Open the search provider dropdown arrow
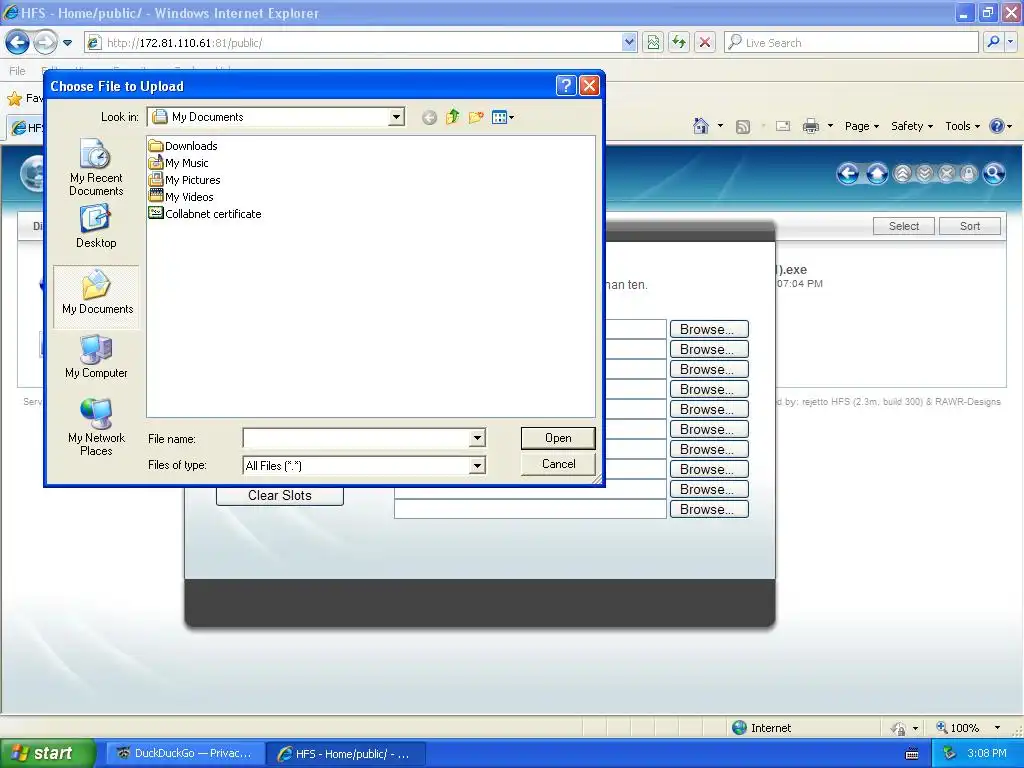This screenshot has width=1024, height=768. 1011,42
